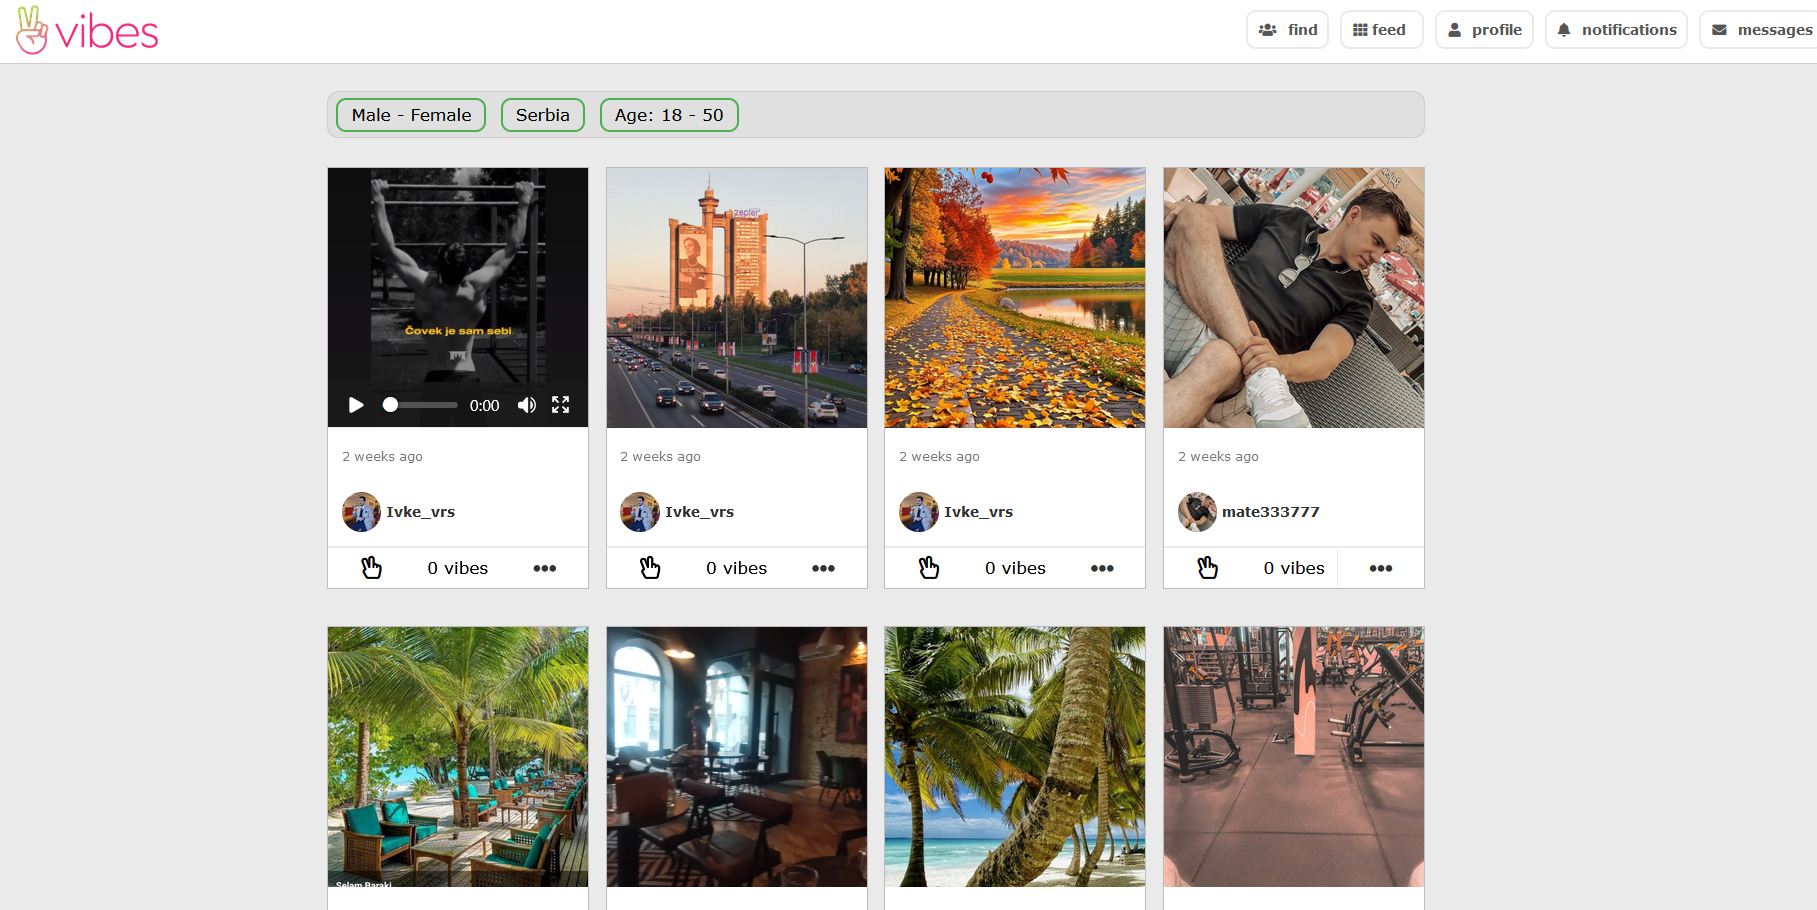Open the vibes logo home link
Image resolution: width=1817 pixels, height=910 pixels.
87,31
